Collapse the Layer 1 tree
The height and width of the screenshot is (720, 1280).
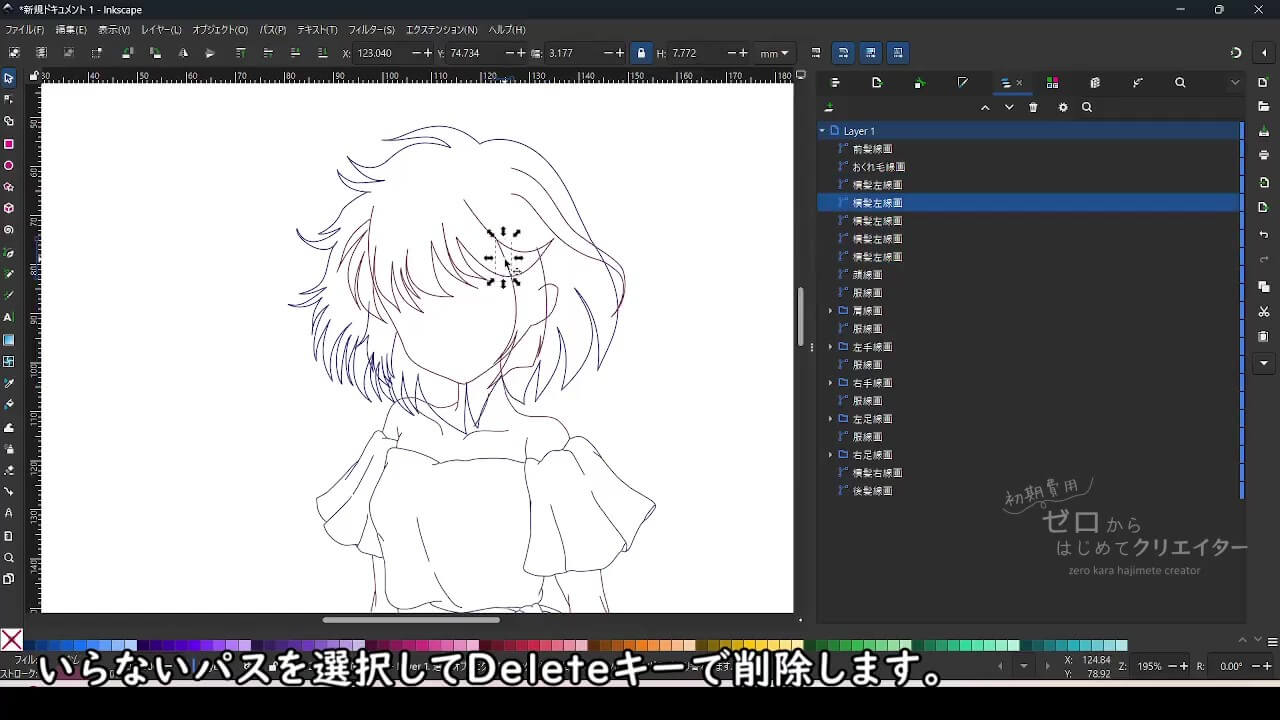pyautogui.click(x=821, y=130)
